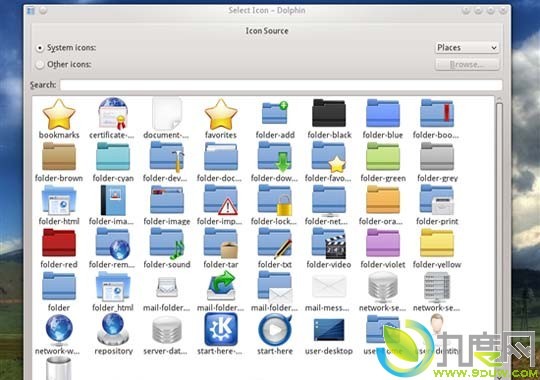Image resolution: width=540 pixels, height=380 pixels.
Task: Select the folder-favorites icon with star
Action: [329, 157]
